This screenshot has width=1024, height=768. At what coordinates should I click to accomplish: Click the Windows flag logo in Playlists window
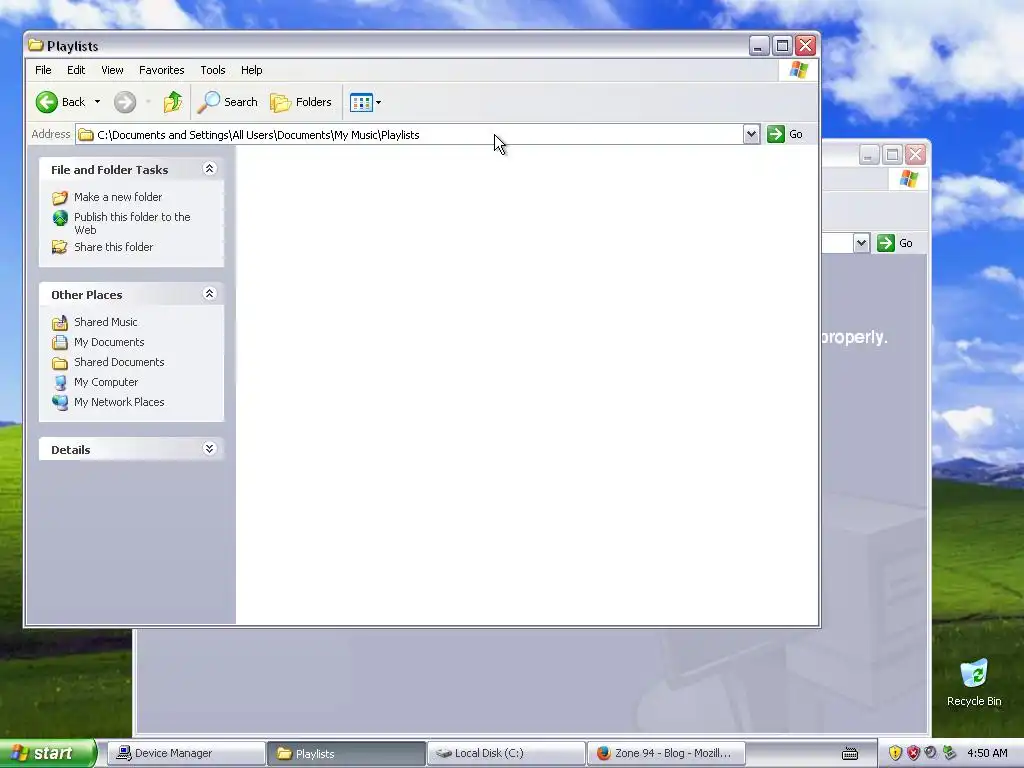(x=798, y=70)
